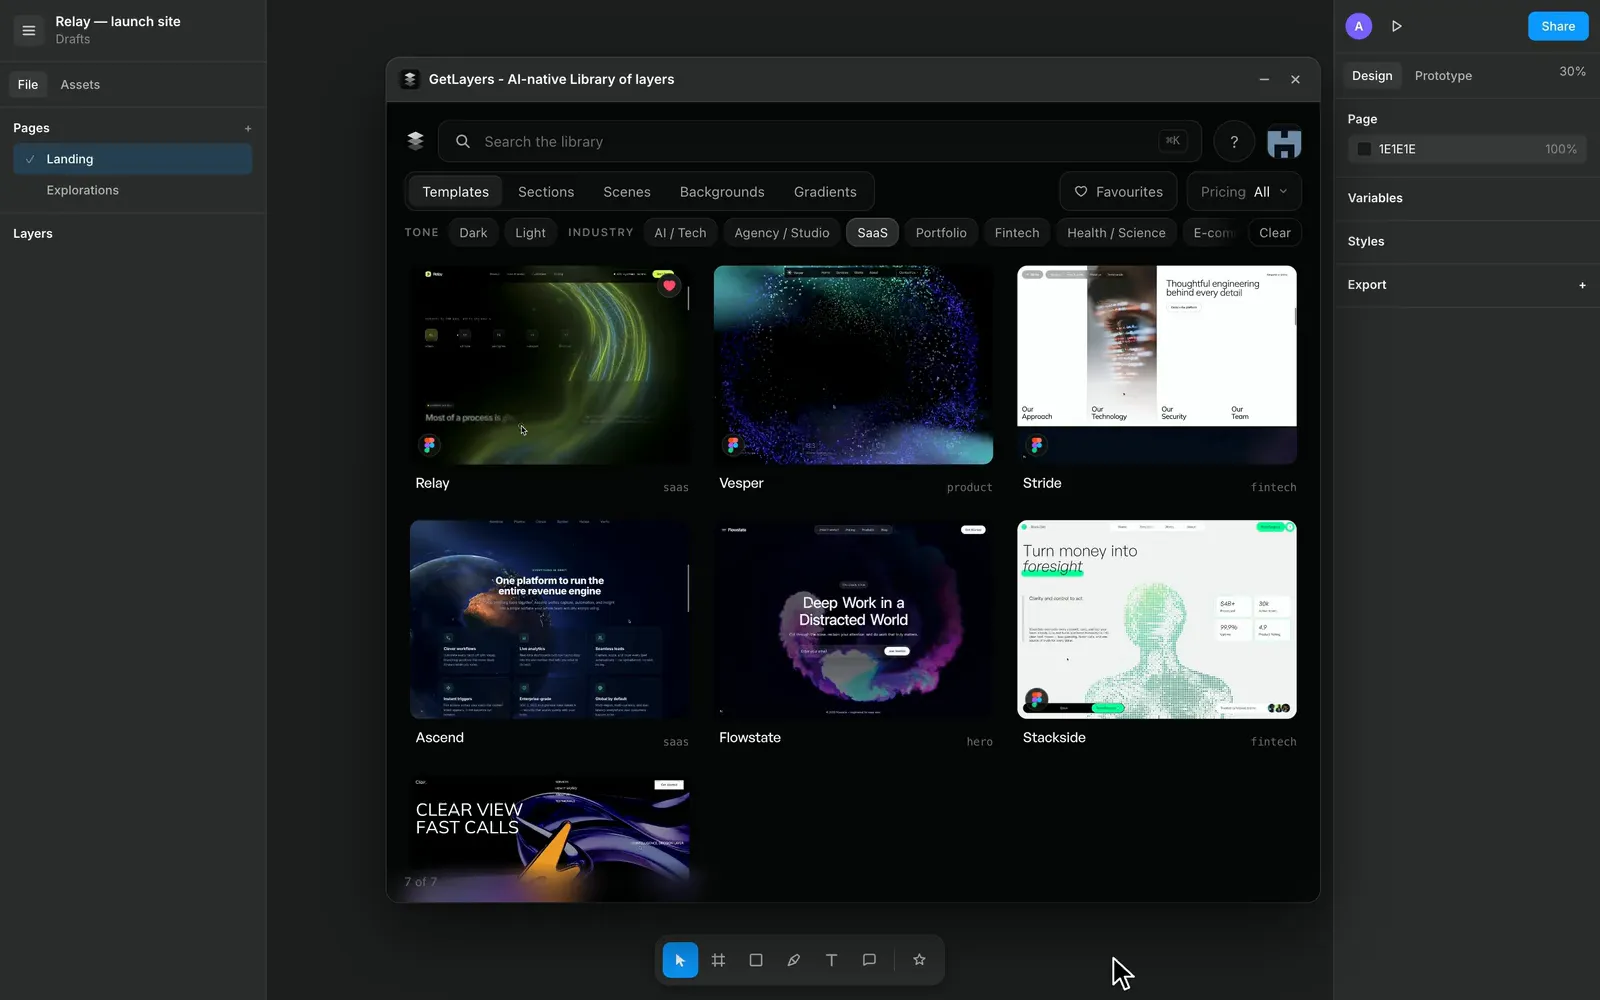Select the Text tool
Screen dimensions: 1600x1000
coord(831,960)
